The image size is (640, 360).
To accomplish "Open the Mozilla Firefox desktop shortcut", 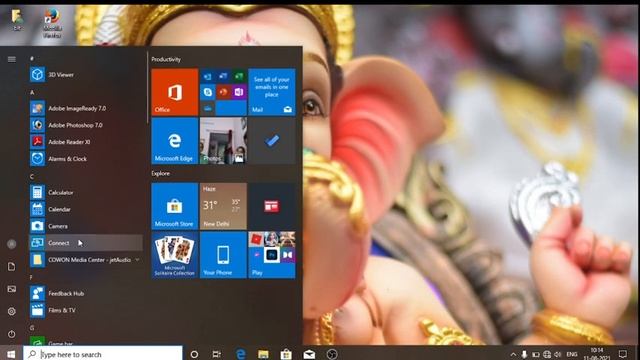I will click(x=52, y=24).
